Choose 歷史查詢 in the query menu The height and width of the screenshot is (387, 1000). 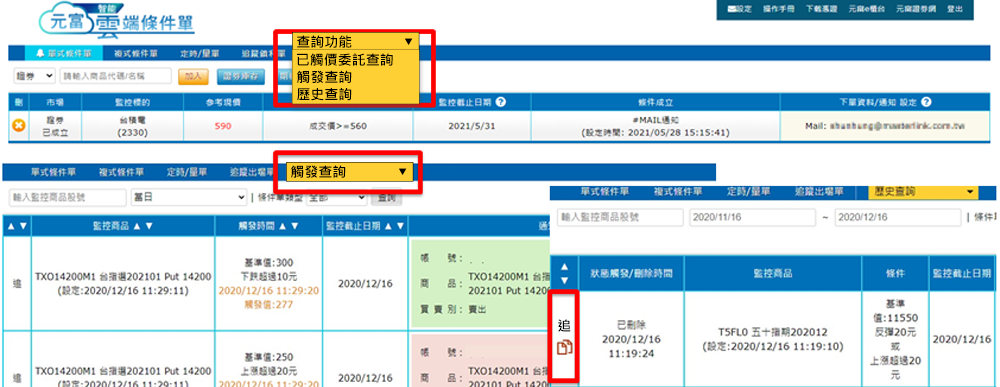click(x=324, y=94)
